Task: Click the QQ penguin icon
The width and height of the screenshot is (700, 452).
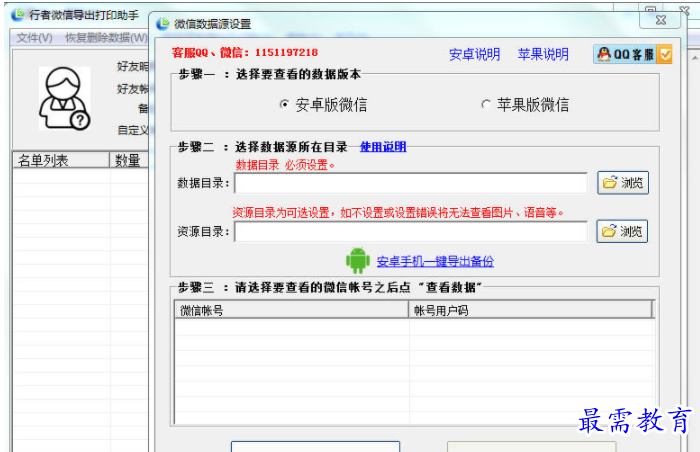Action: 604,54
